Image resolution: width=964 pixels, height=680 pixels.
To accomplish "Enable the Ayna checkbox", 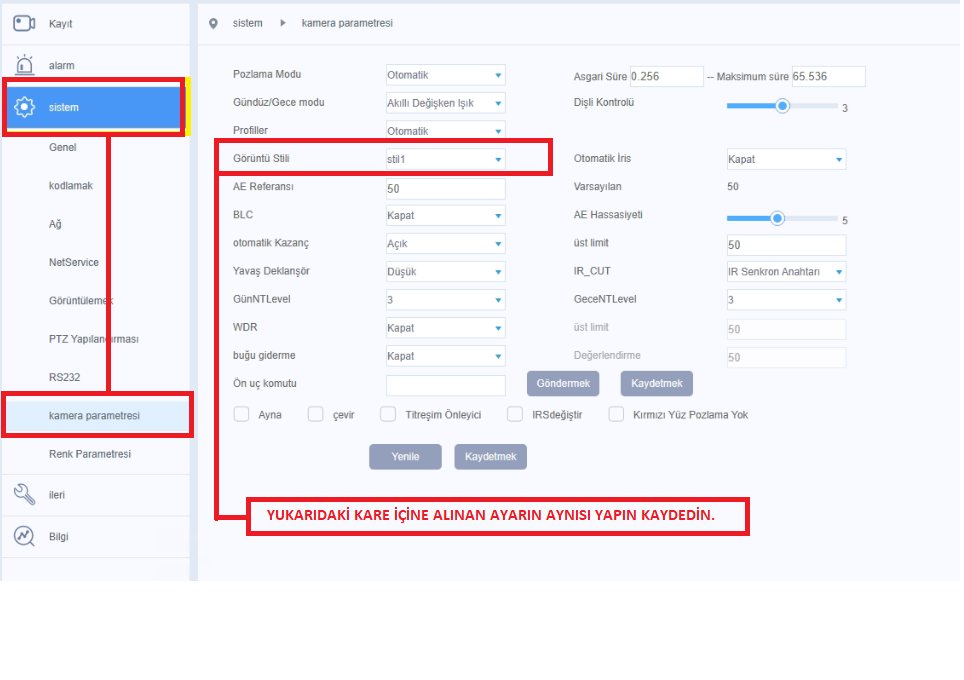I will pos(241,414).
